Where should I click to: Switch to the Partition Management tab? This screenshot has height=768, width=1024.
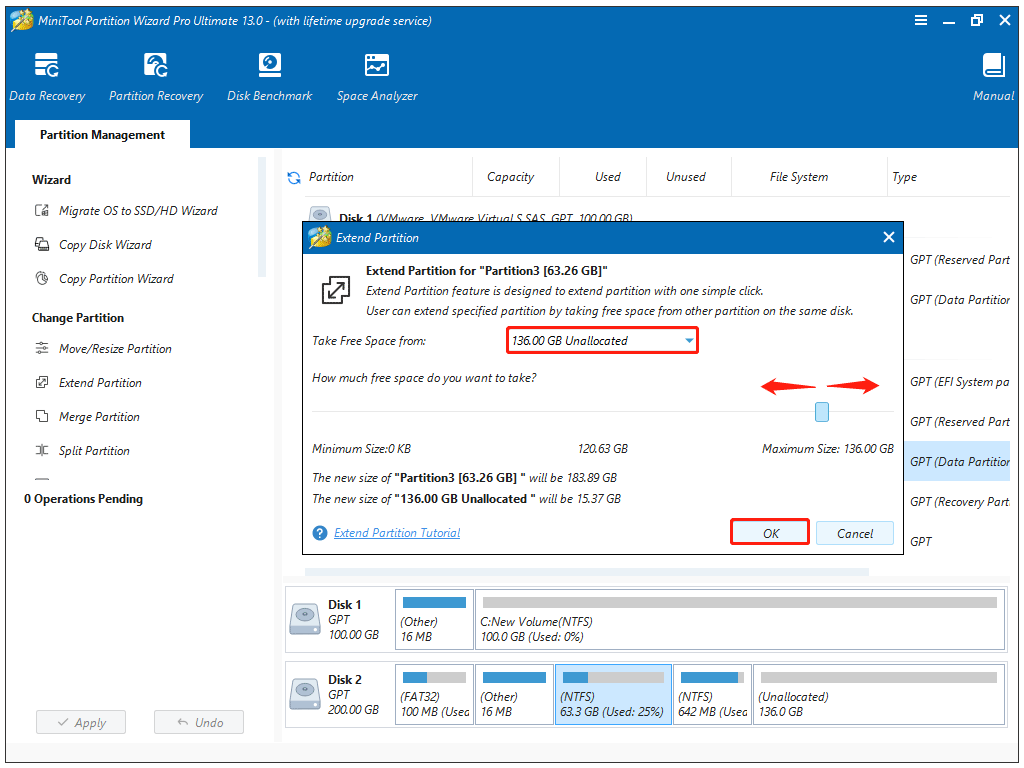click(102, 135)
